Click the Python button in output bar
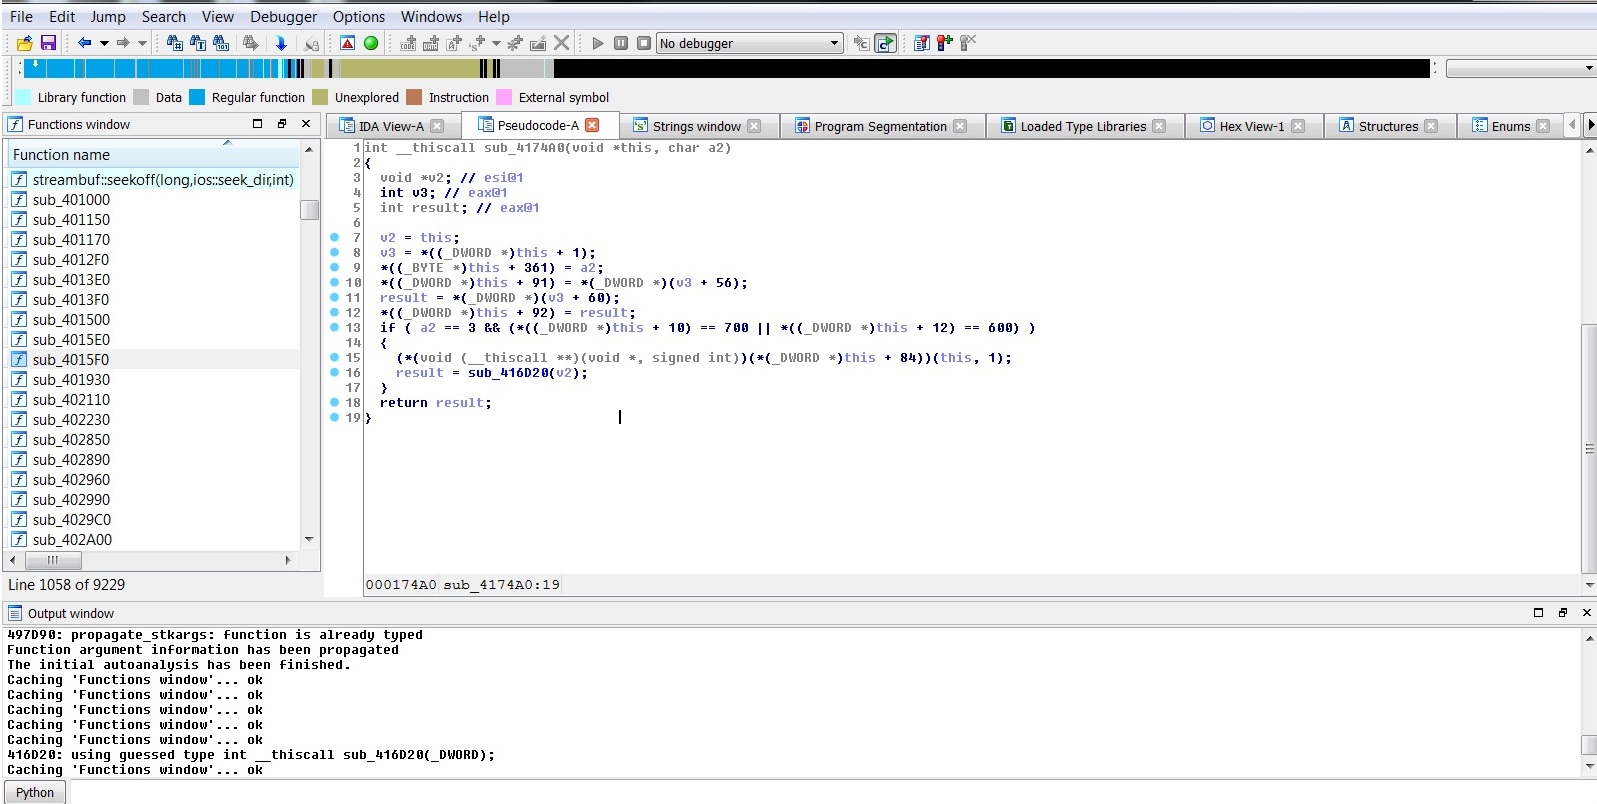This screenshot has width=1597, height=804. [x=35, y=792]
